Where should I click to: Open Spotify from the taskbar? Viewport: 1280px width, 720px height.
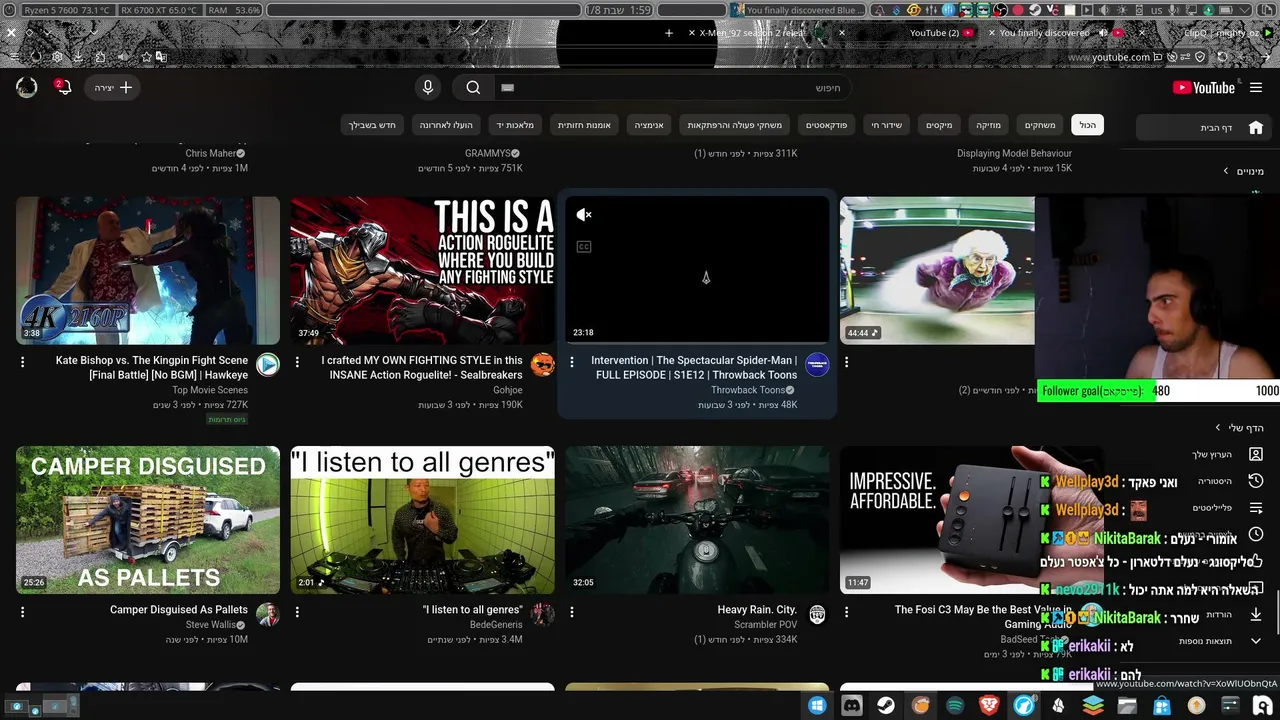(x=955, y=706)
